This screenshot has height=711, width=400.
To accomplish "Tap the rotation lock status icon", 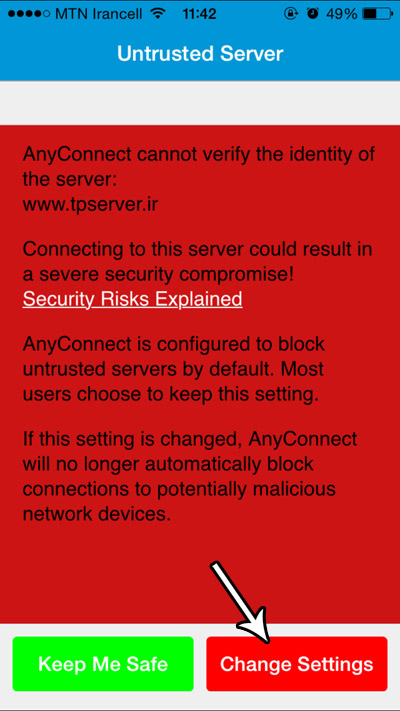I will [290, 14].
